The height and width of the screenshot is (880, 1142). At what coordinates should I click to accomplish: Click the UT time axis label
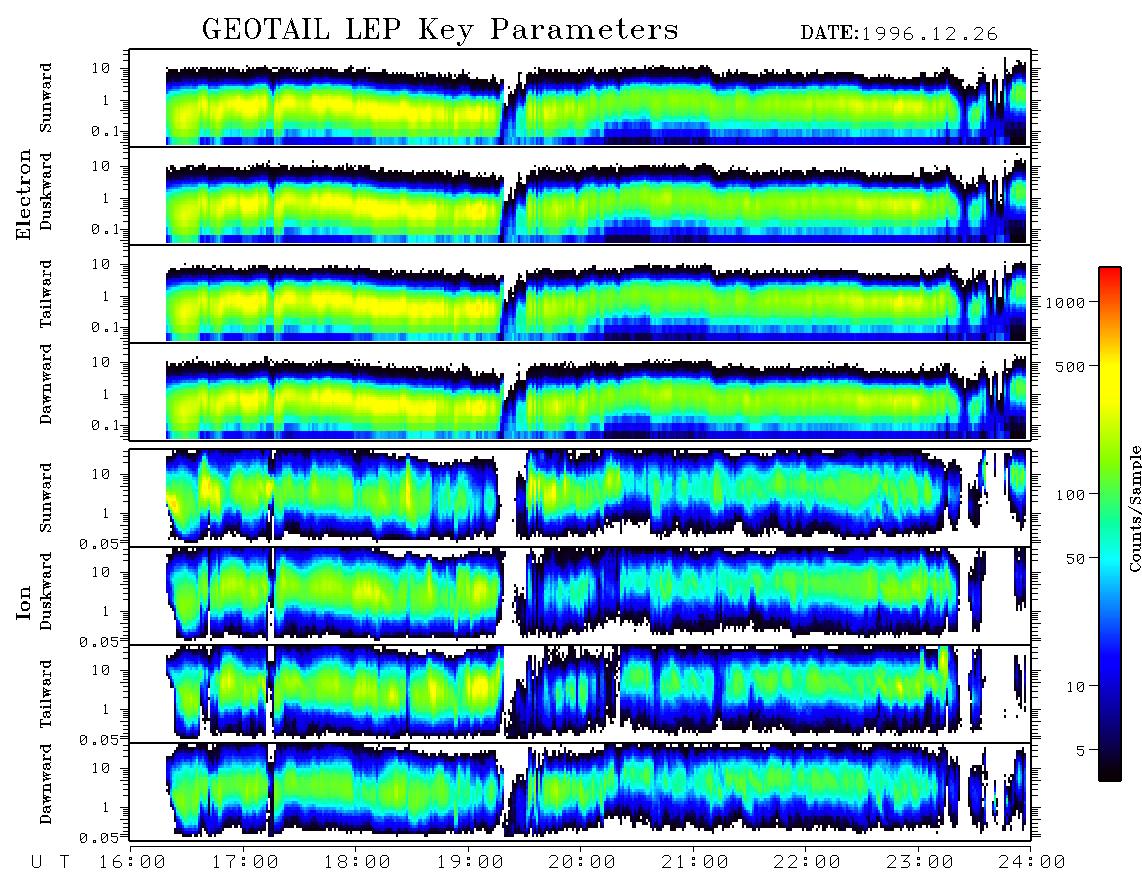coord(50,862)
